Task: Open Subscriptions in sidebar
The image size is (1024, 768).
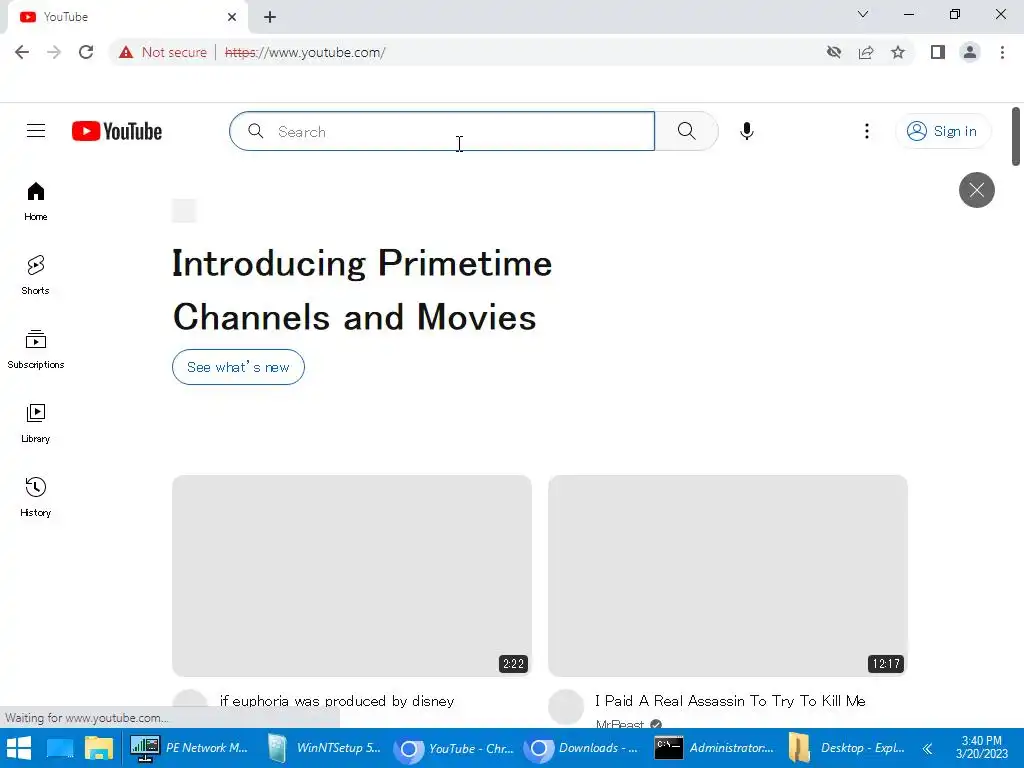Action: coord(36,349)
